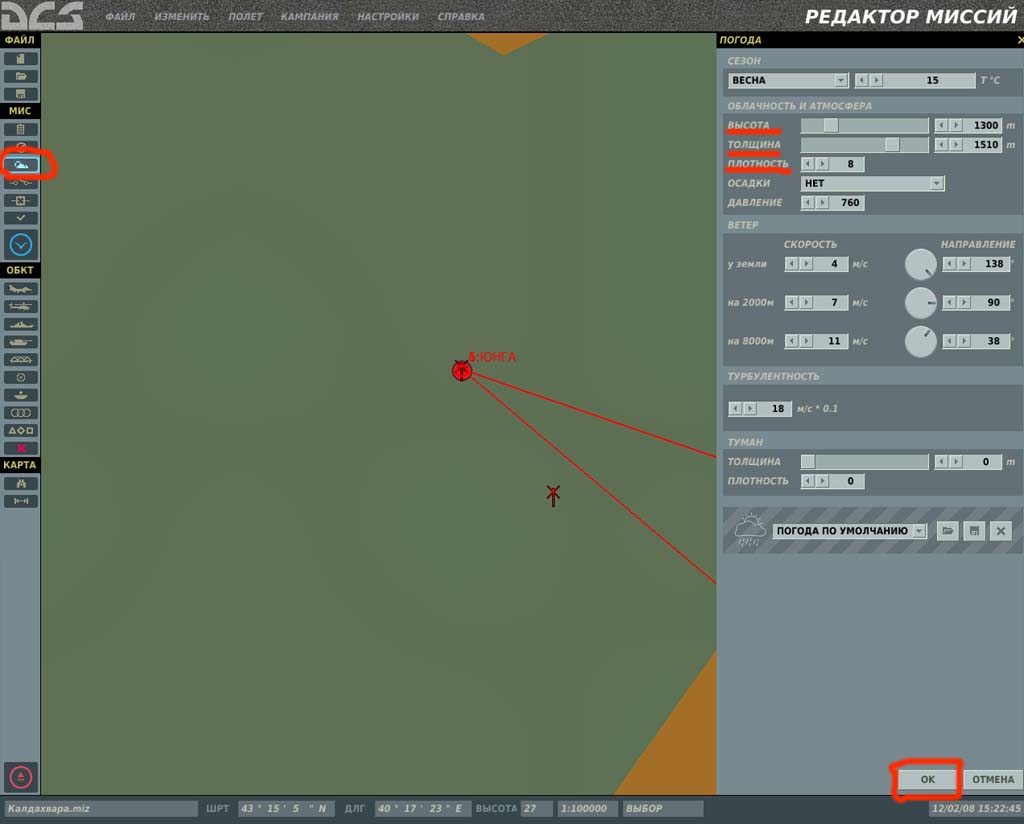Decrease ДАВЛЕНИЕ pressure value 760
The image size is (1024, 824).
point(808,202)
